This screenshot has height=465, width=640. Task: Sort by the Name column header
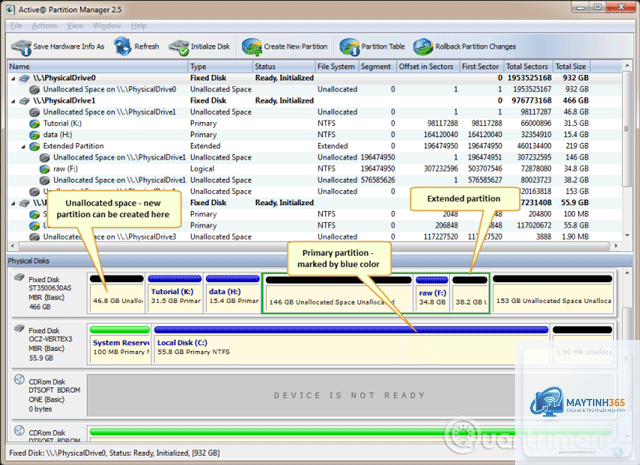(x=98, y=66)
